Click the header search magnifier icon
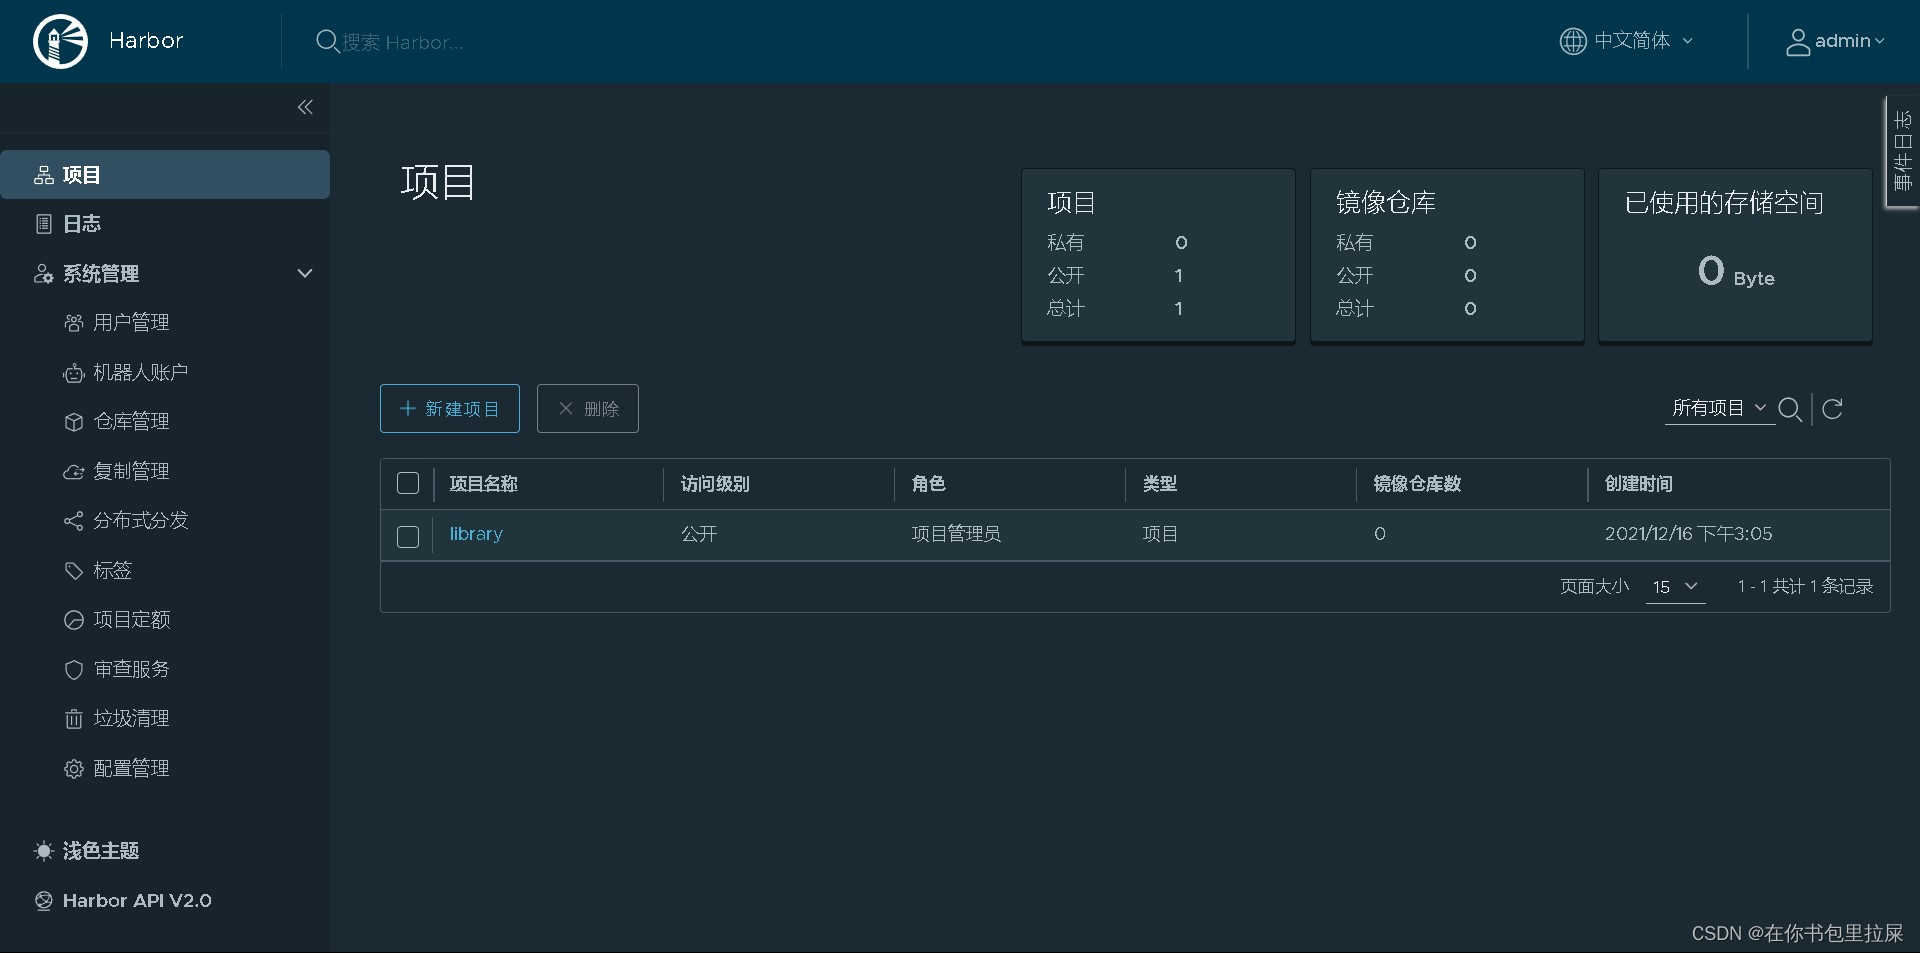This screenshot has width=1920, height=953. (327, 41)
